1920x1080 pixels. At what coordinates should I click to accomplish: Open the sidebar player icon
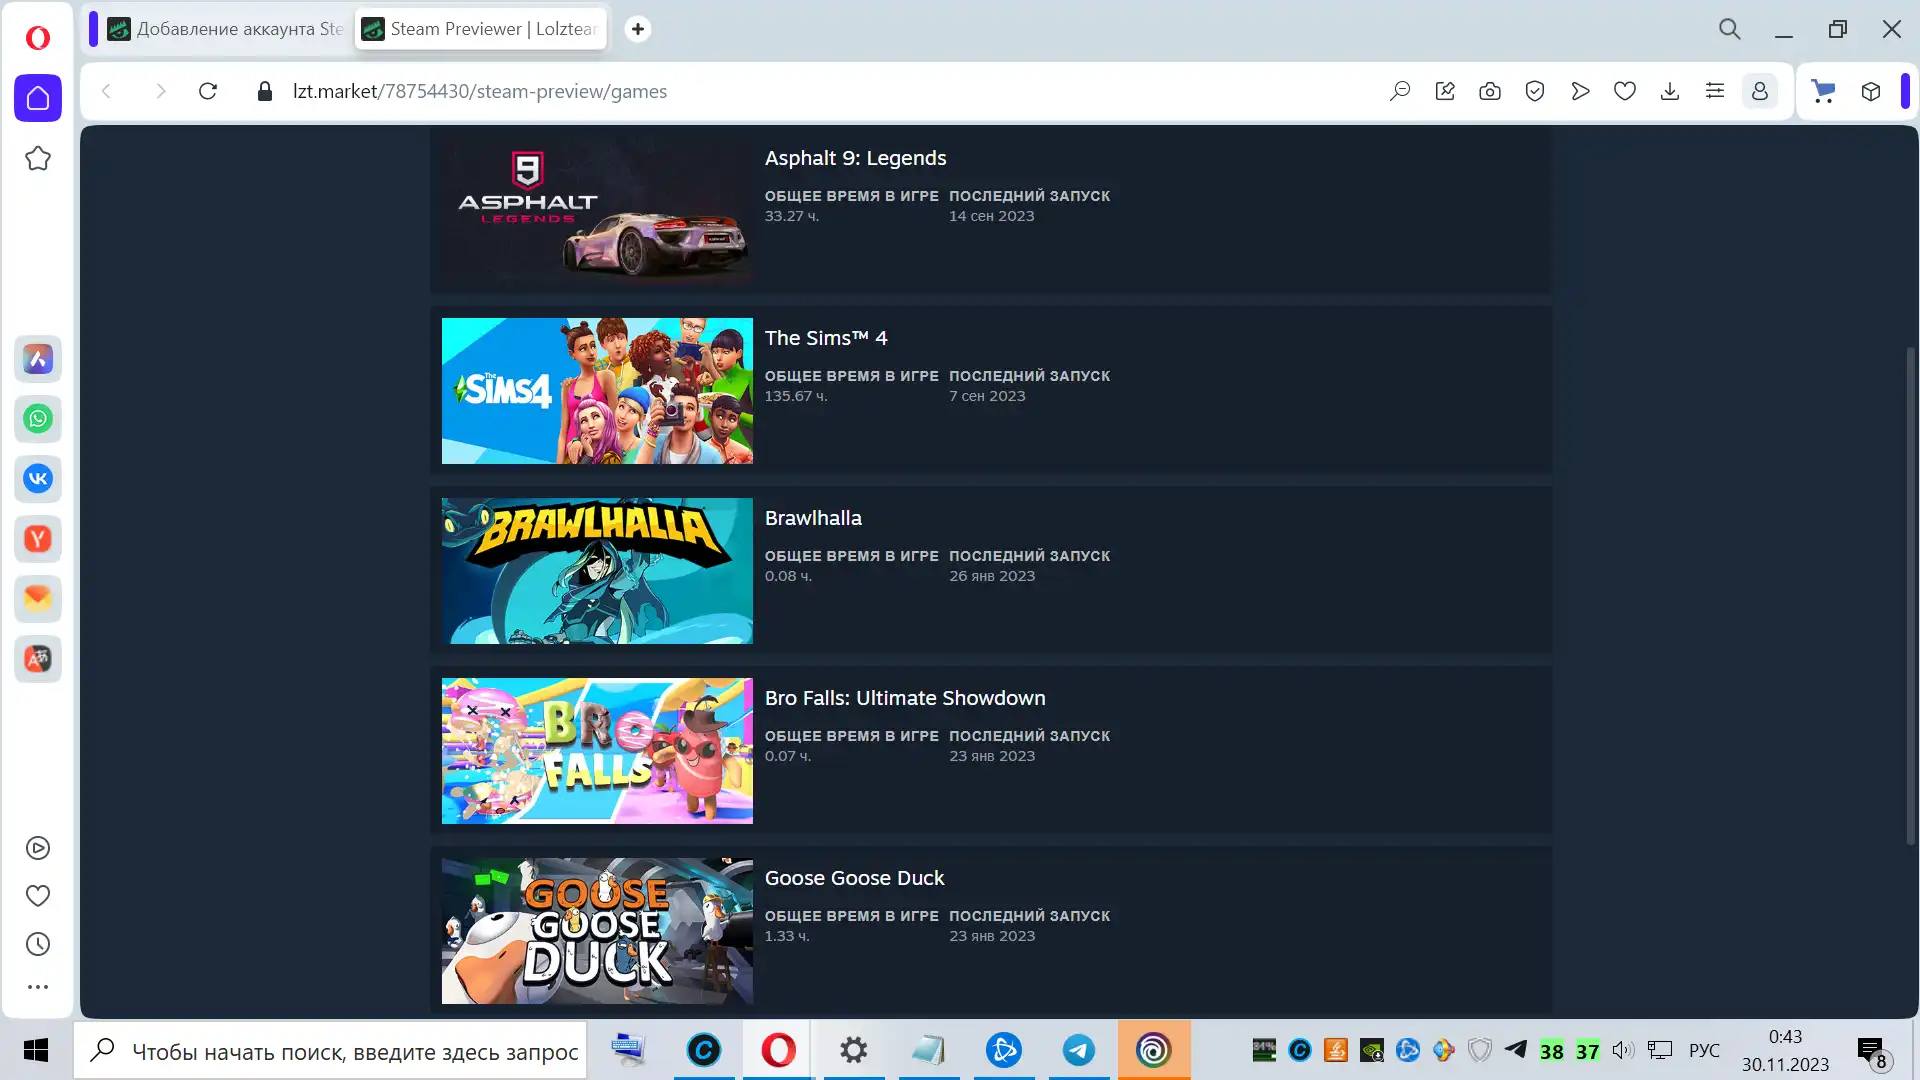pos(38,848)
